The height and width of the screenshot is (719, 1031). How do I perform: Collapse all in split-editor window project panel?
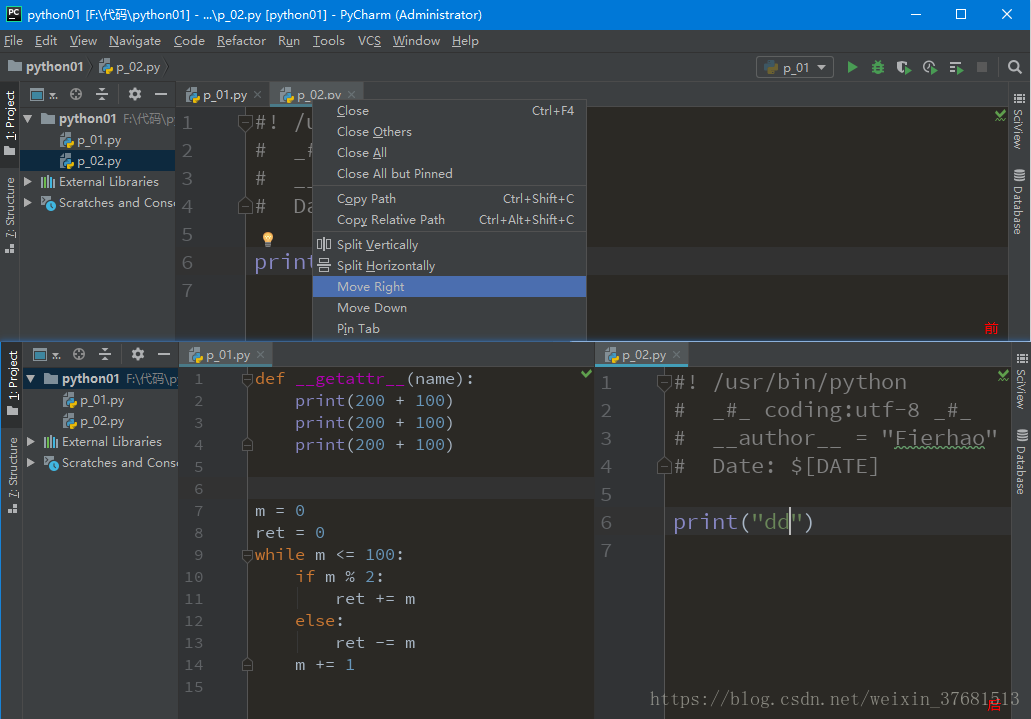tap(105, 355)
